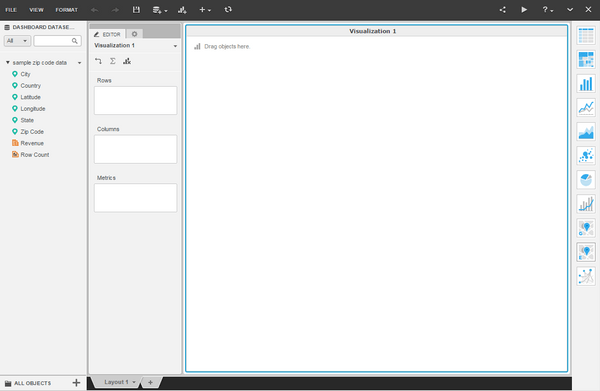Pick the Bar Chart visualization icon
This screenshot has width=600, height=391.
586,84
